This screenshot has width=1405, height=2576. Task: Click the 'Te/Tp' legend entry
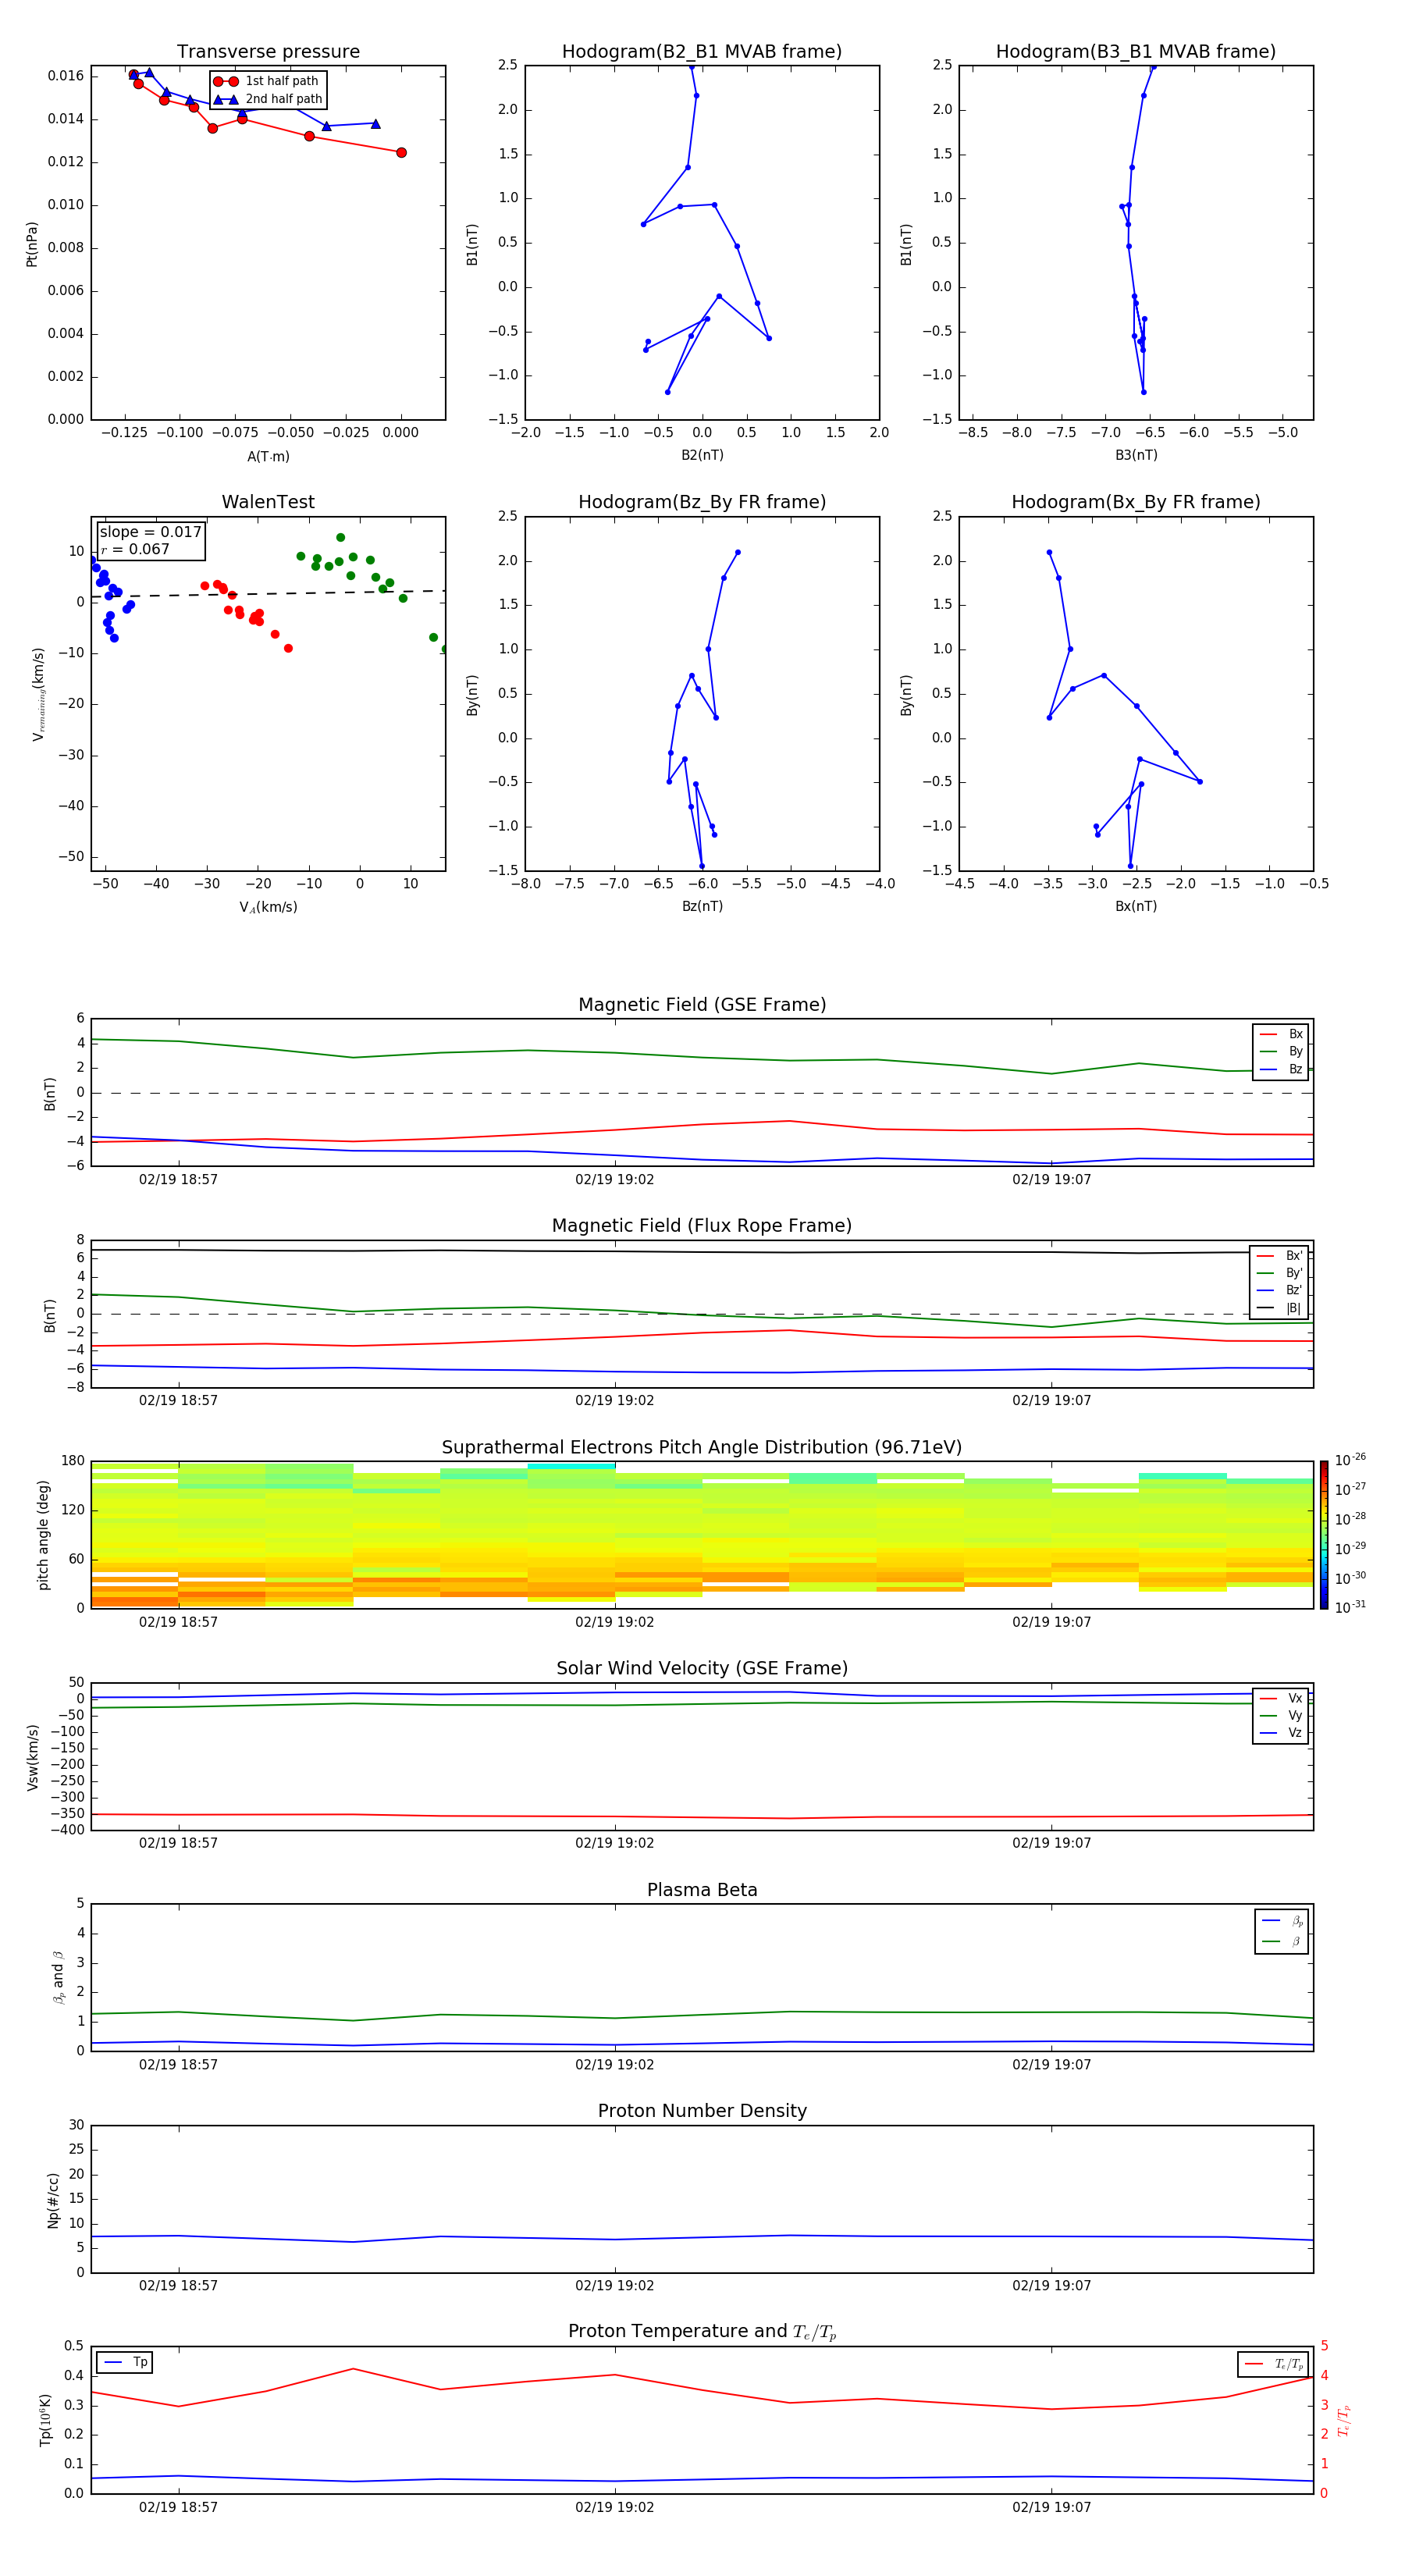pyautogui.click(x=1273, y=2364)
